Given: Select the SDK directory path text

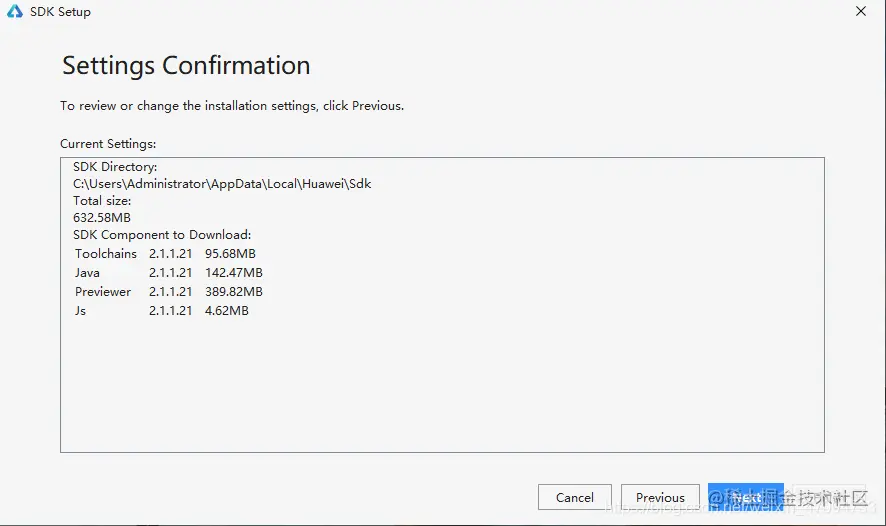Looking at the screenshot, I should coord(222,184).
